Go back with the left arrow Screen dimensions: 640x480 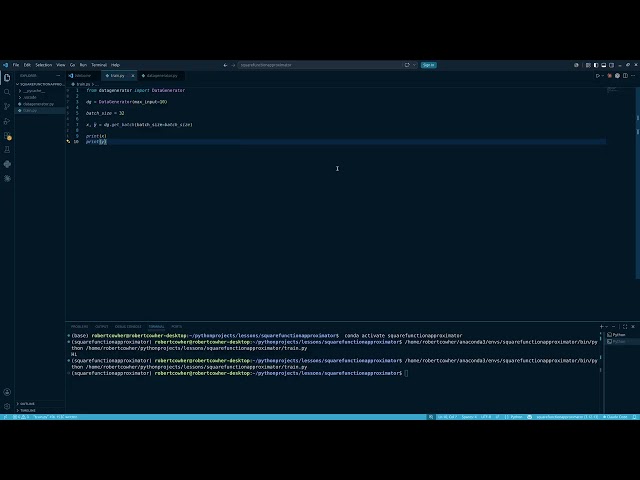click(x=225, y=65)
